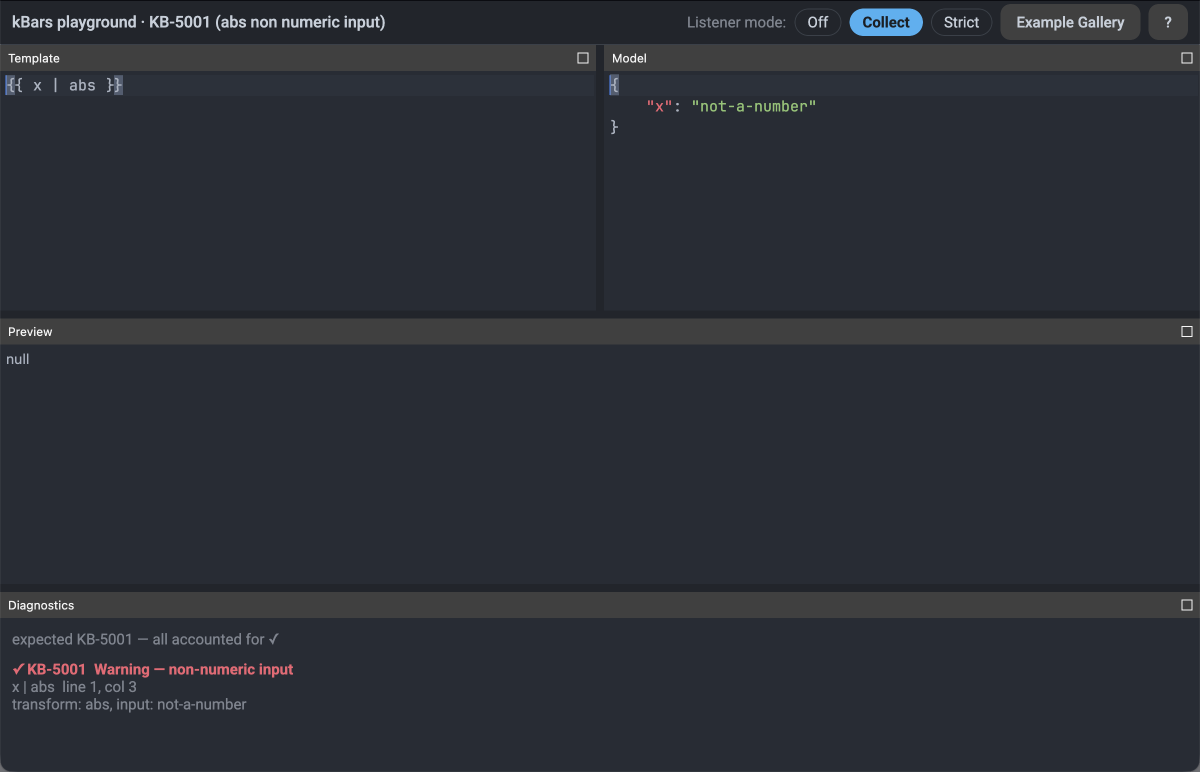
Task: Open help with the question mark button
Action: (1168, 22)
